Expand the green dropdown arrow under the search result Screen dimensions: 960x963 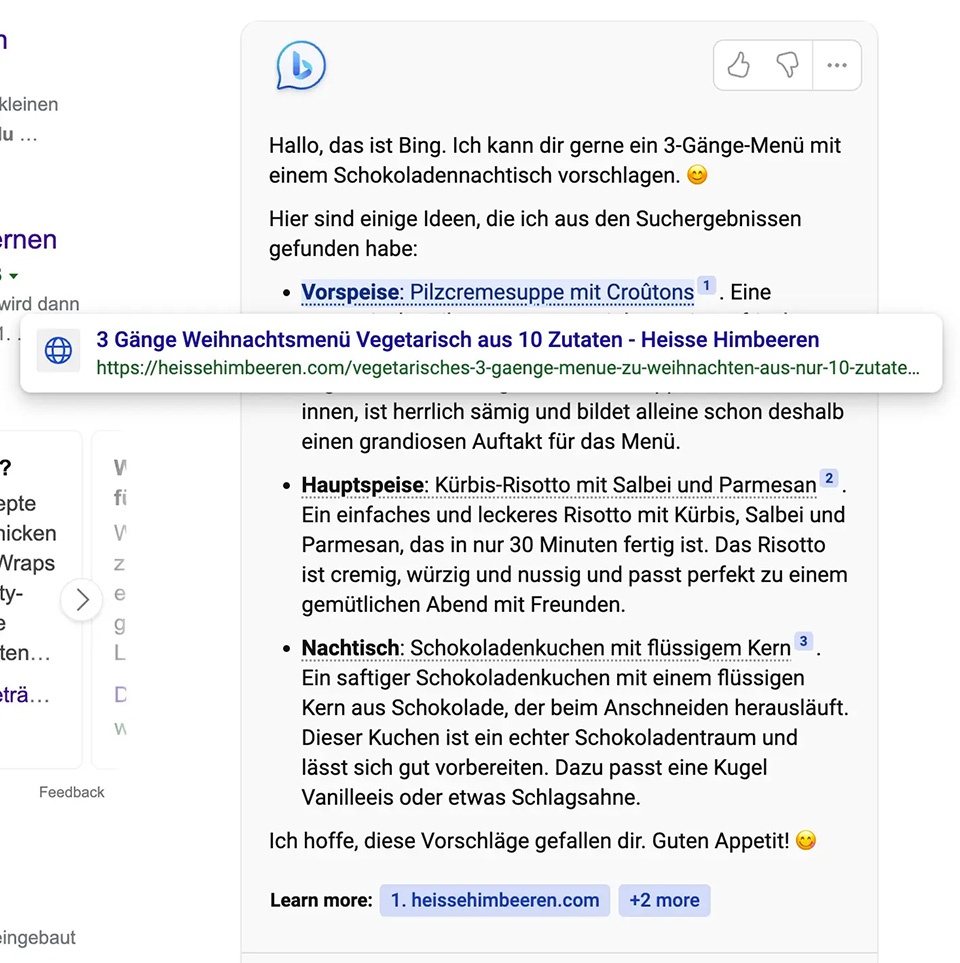[14, 276]
